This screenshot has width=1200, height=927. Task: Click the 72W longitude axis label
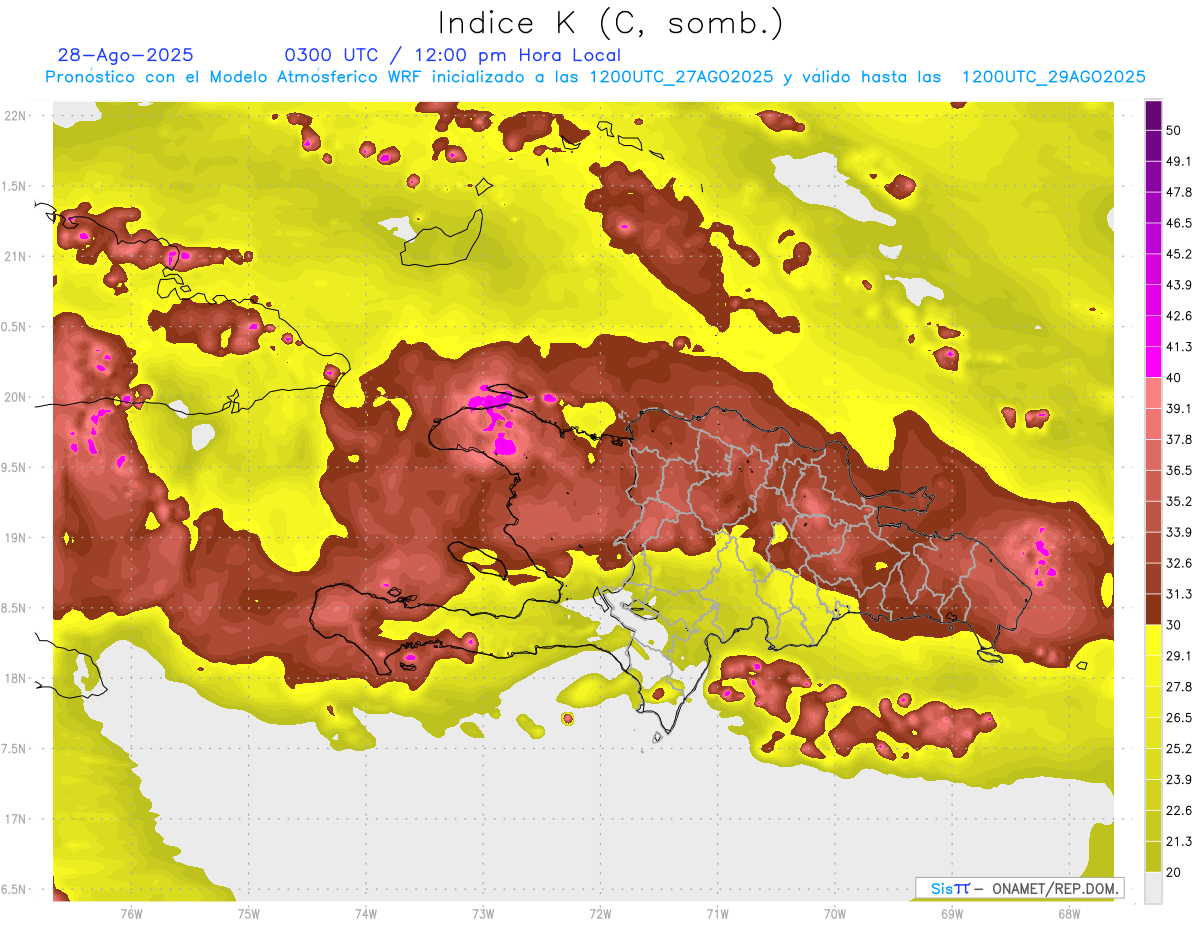coord(600,913)
